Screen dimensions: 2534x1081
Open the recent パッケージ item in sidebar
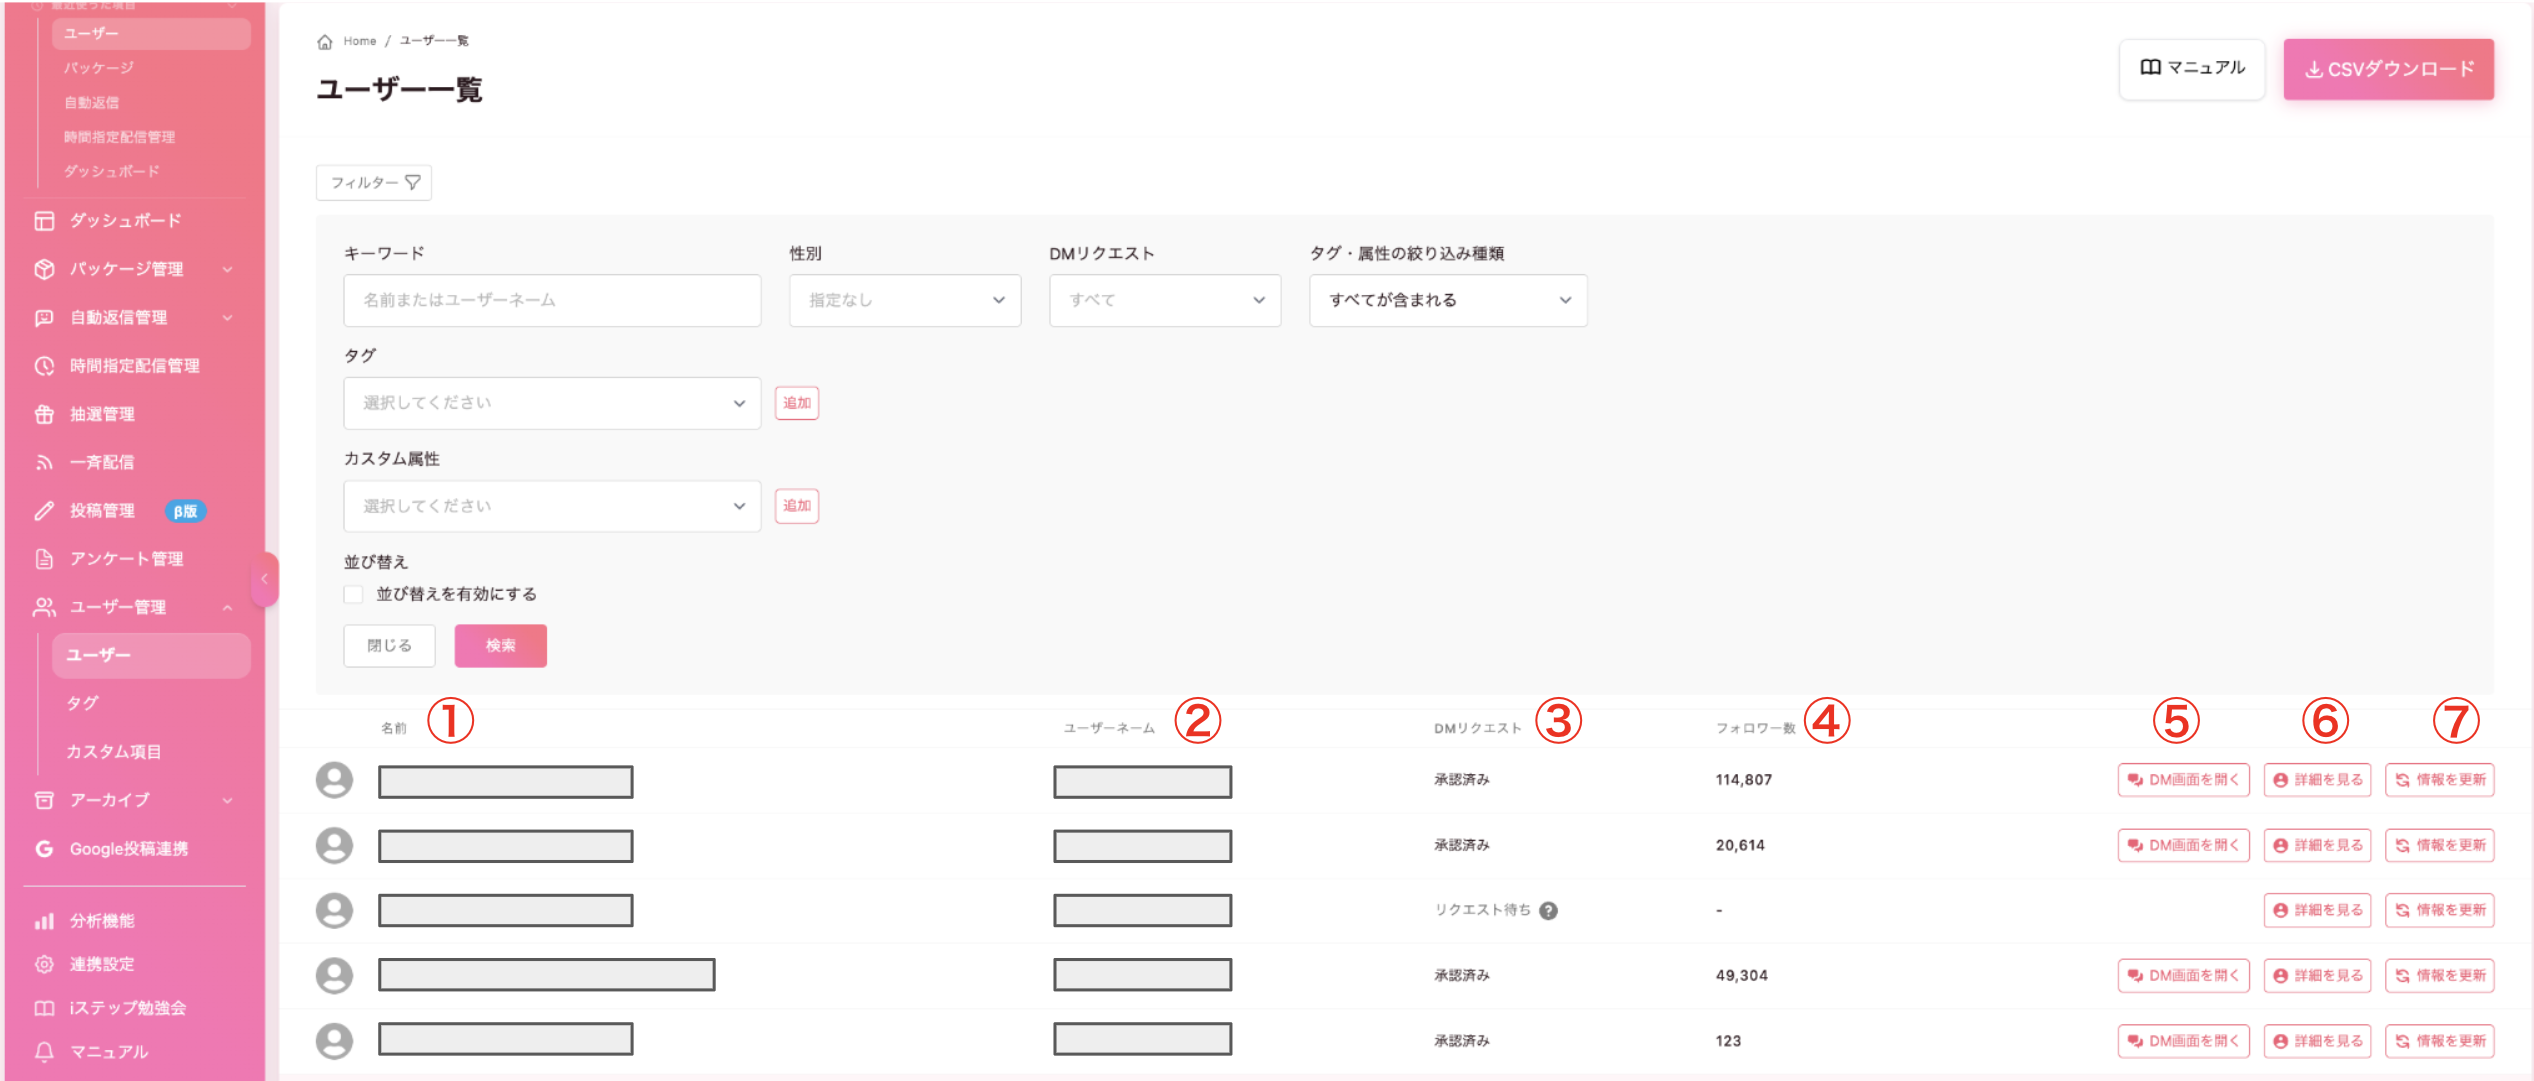[98, 68]
